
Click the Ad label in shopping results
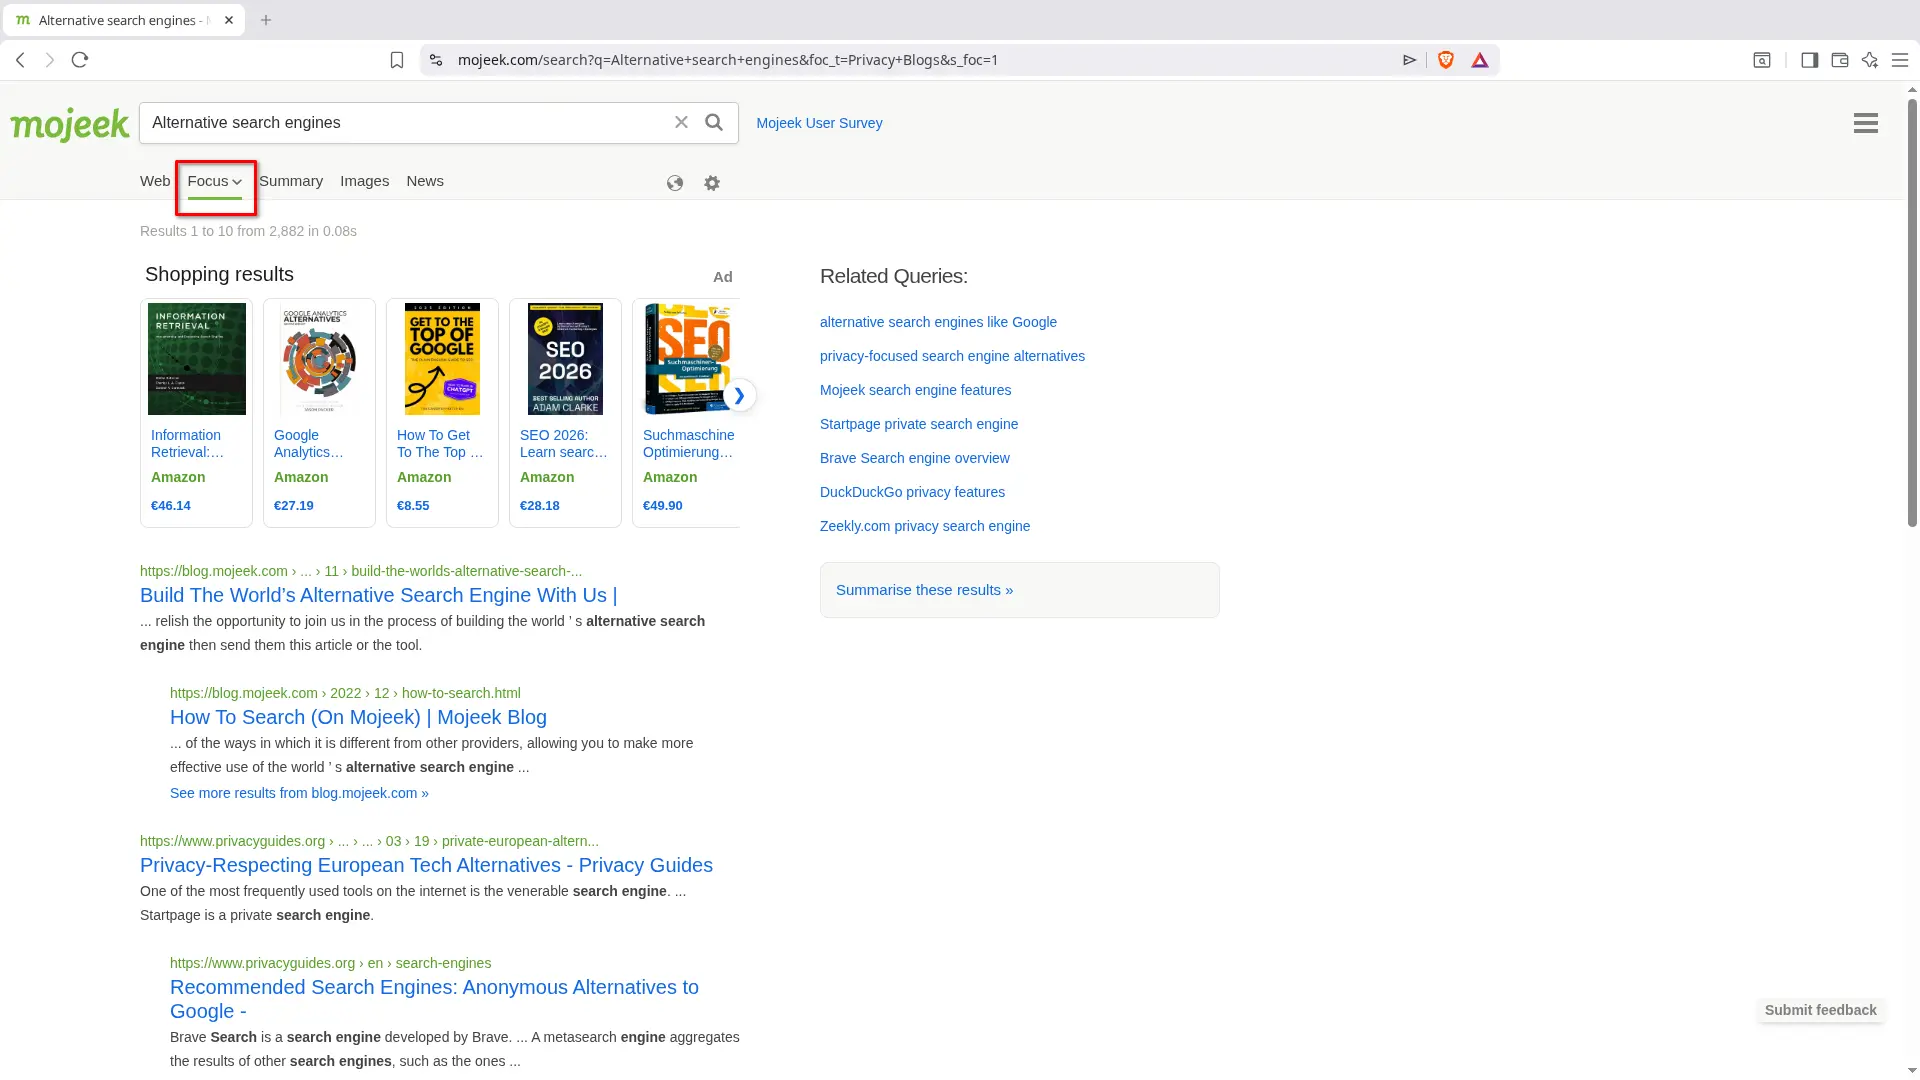(722, 277)
